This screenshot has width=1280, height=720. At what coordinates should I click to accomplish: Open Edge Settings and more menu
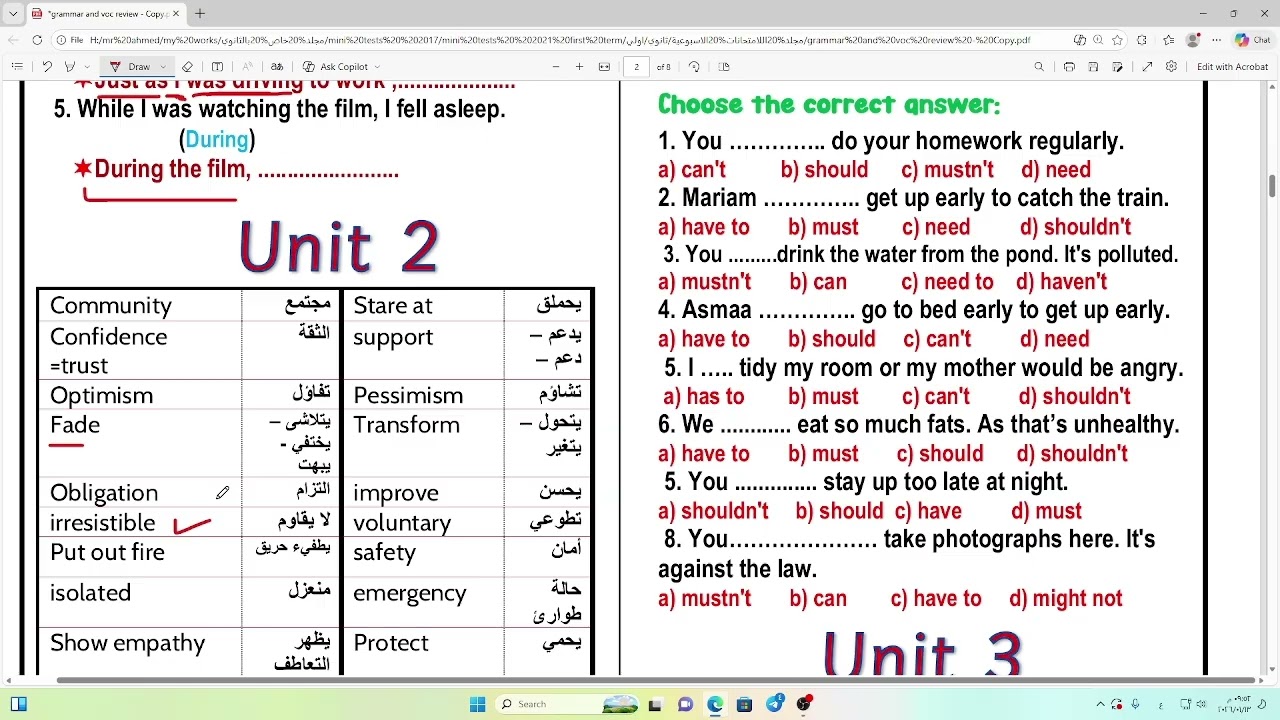1217,40
